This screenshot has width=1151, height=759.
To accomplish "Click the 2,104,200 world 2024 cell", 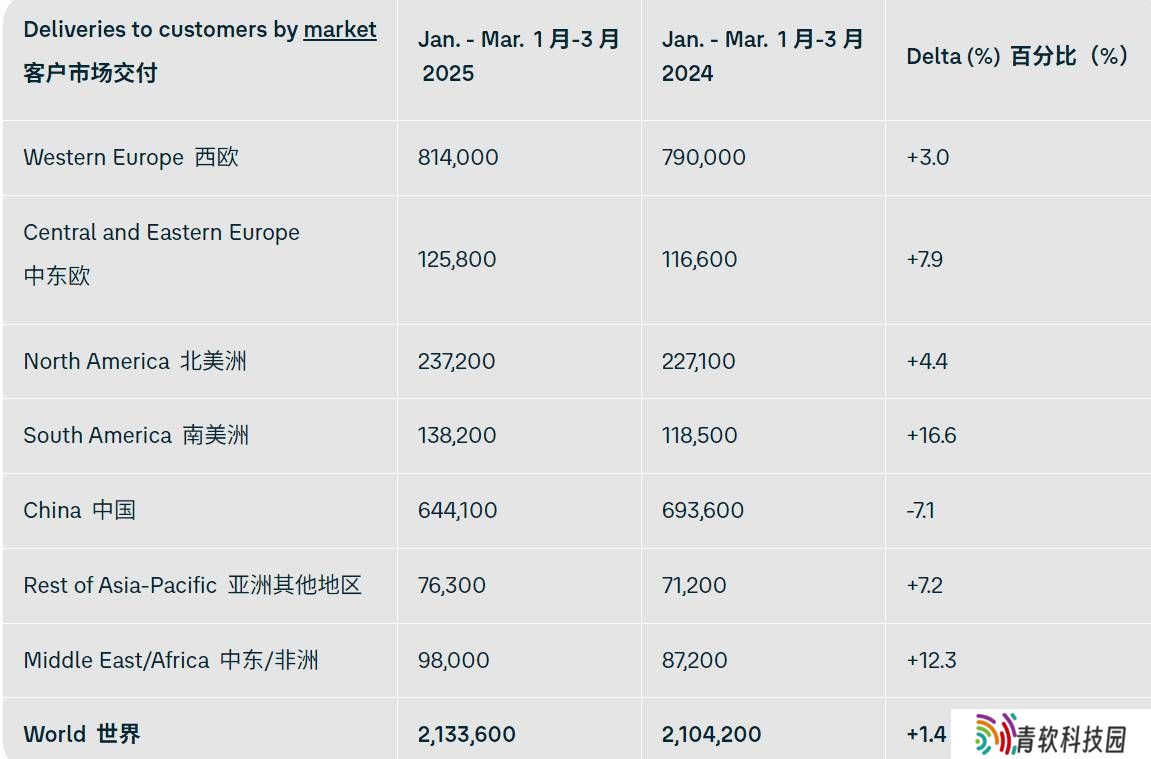I will click(x=711, y=734).
